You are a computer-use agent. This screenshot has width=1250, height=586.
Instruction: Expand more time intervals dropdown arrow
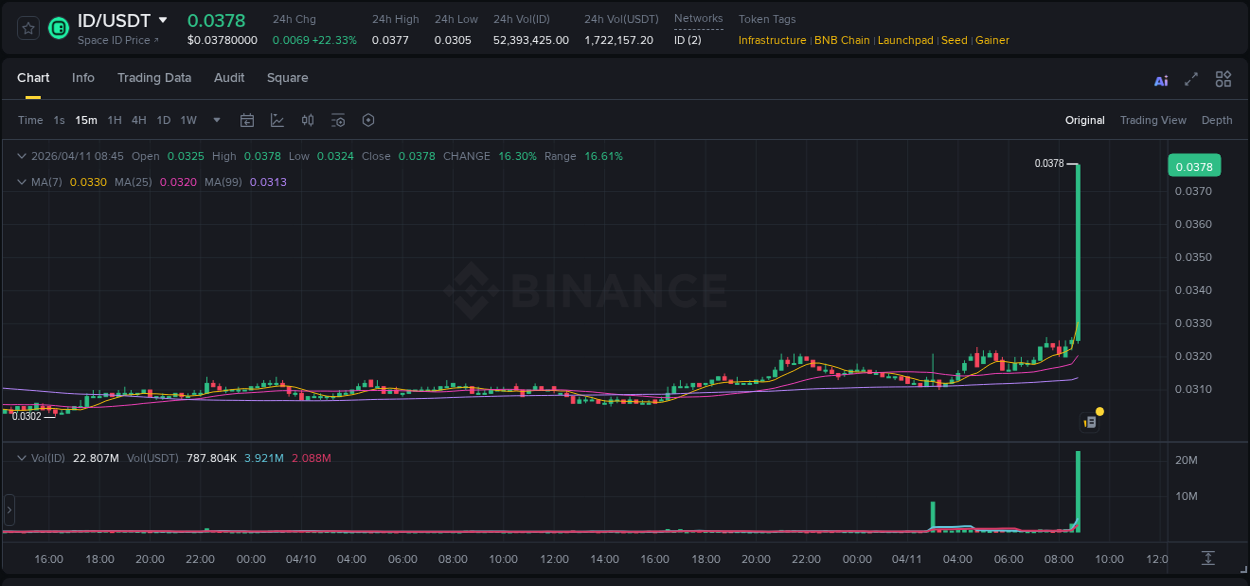pos(217,120)
